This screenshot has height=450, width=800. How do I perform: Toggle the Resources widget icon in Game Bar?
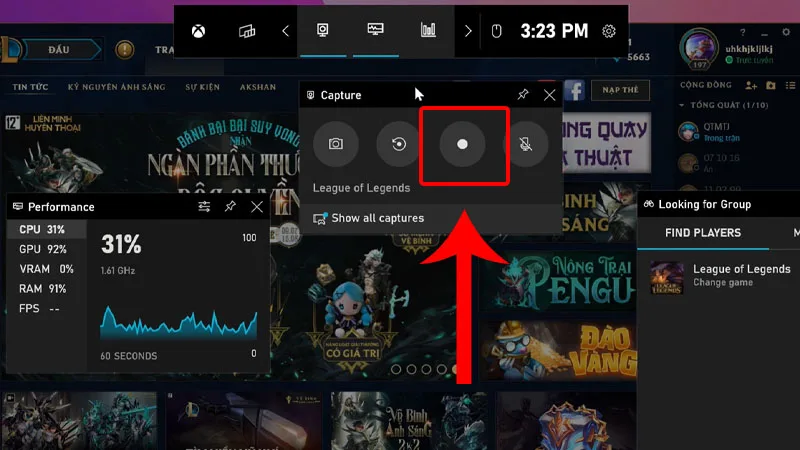coord(428,31)
